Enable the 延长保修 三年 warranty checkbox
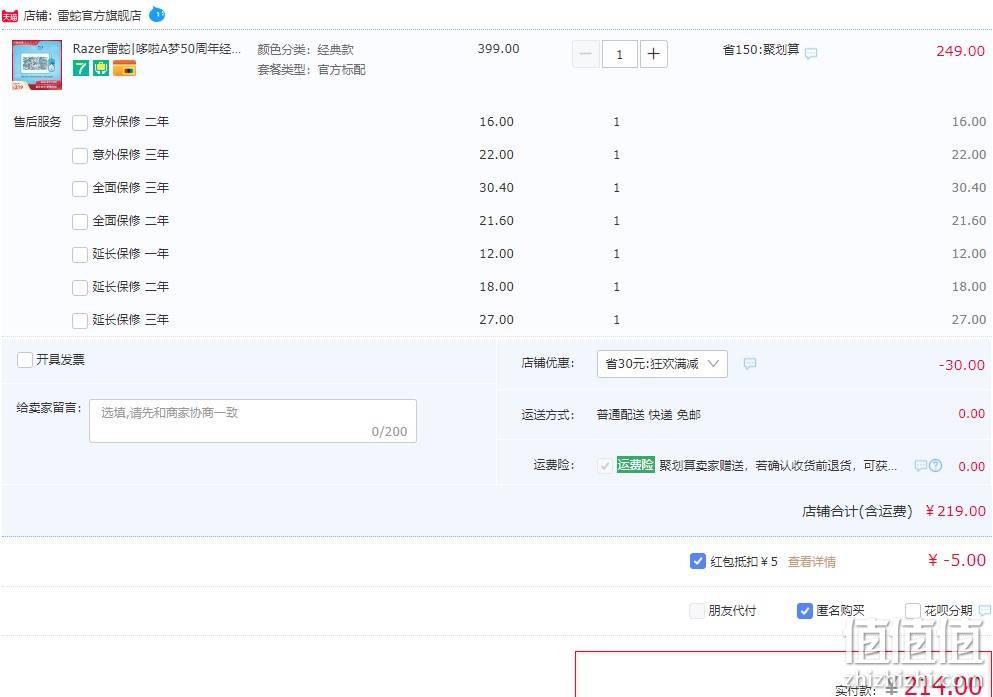 (80, 320)
